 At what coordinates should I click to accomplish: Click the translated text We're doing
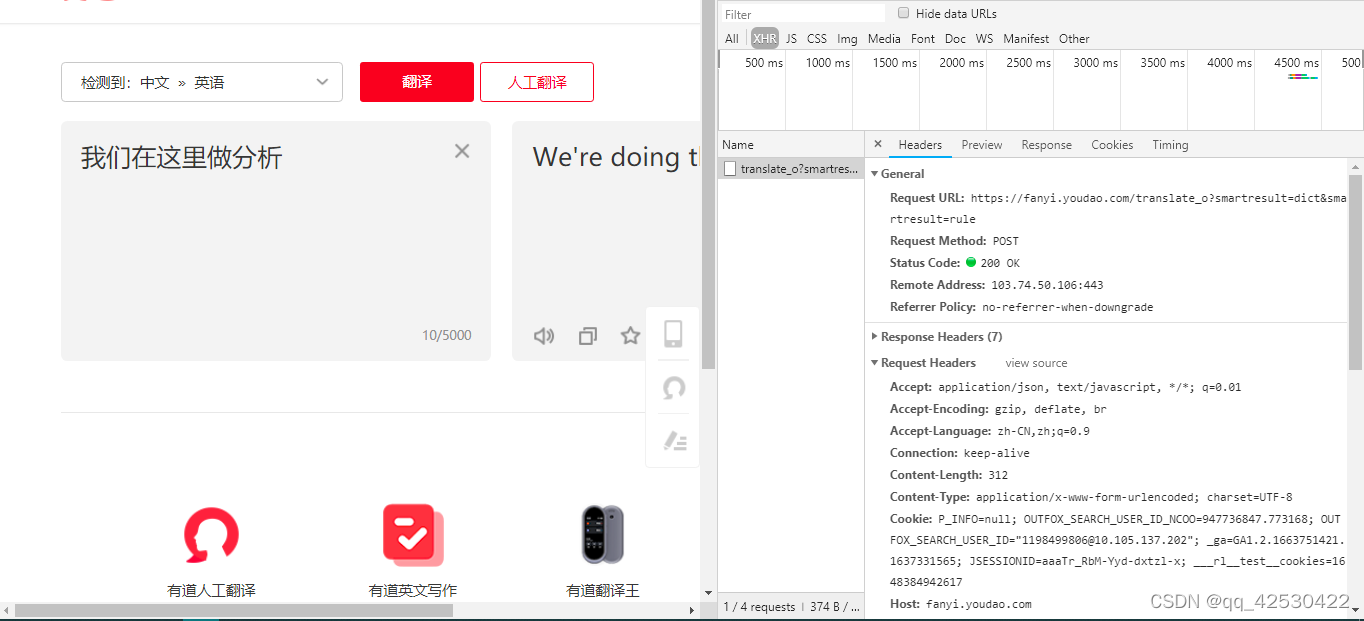pyautogui.click(x=615, y=157)
